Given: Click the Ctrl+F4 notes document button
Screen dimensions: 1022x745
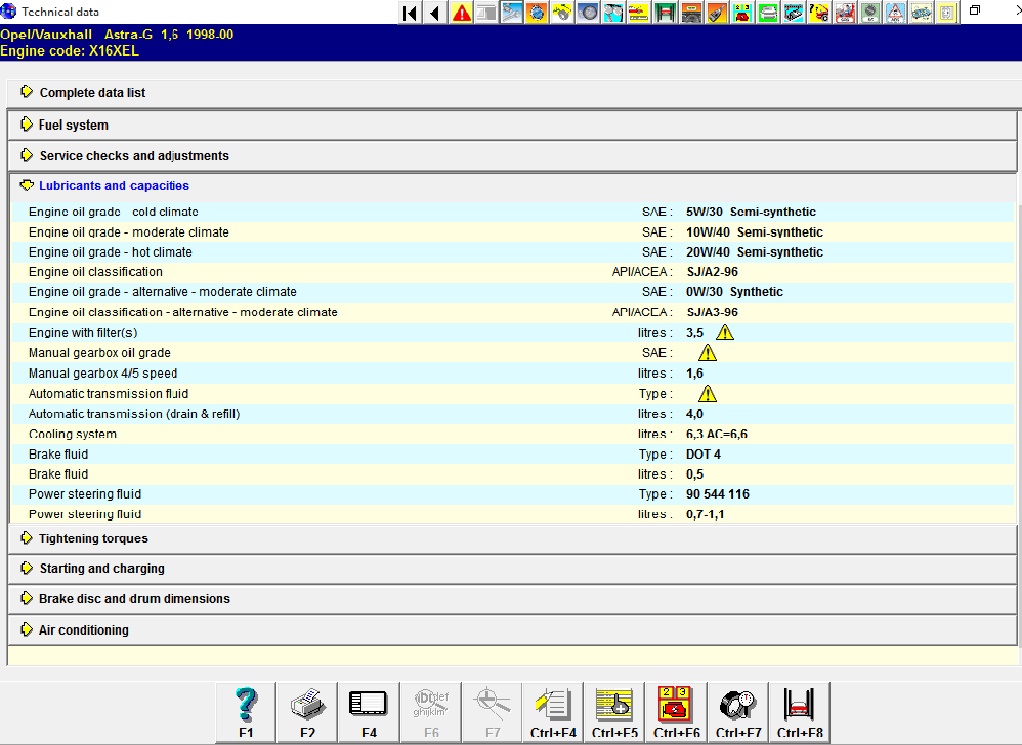Looking at the screenshot, I should (553, 712).
